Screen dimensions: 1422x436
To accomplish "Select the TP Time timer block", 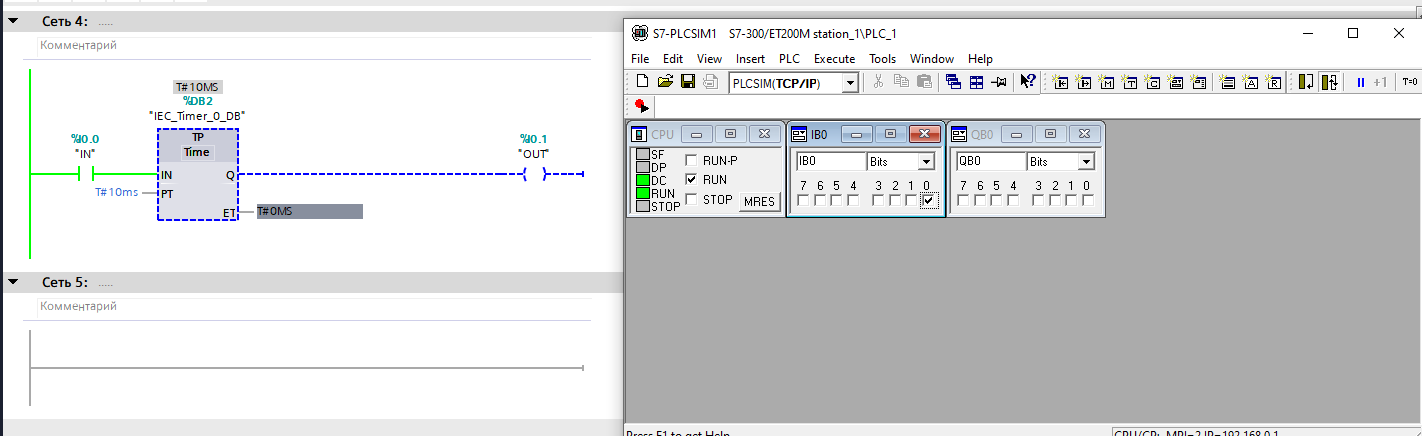I will pyautogui.click(x=197, y=174).
